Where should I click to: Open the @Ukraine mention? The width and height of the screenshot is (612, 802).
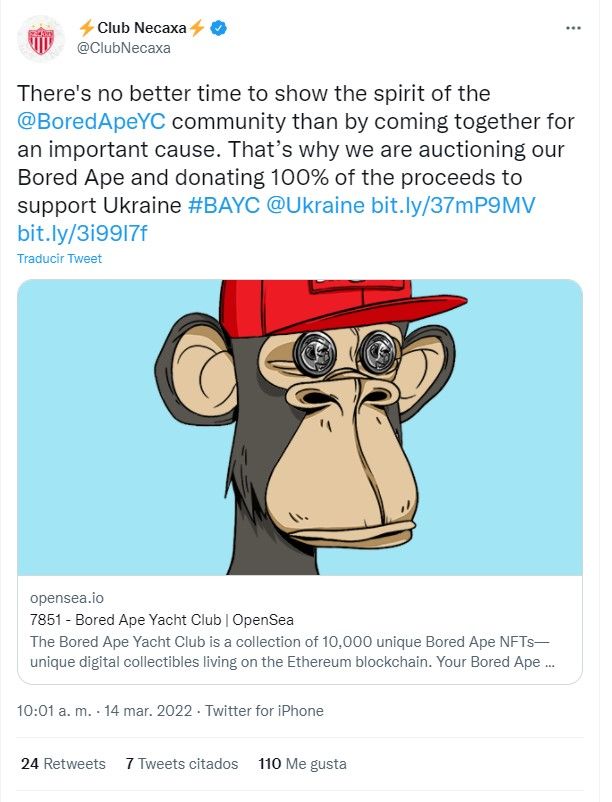click(315, 206)
